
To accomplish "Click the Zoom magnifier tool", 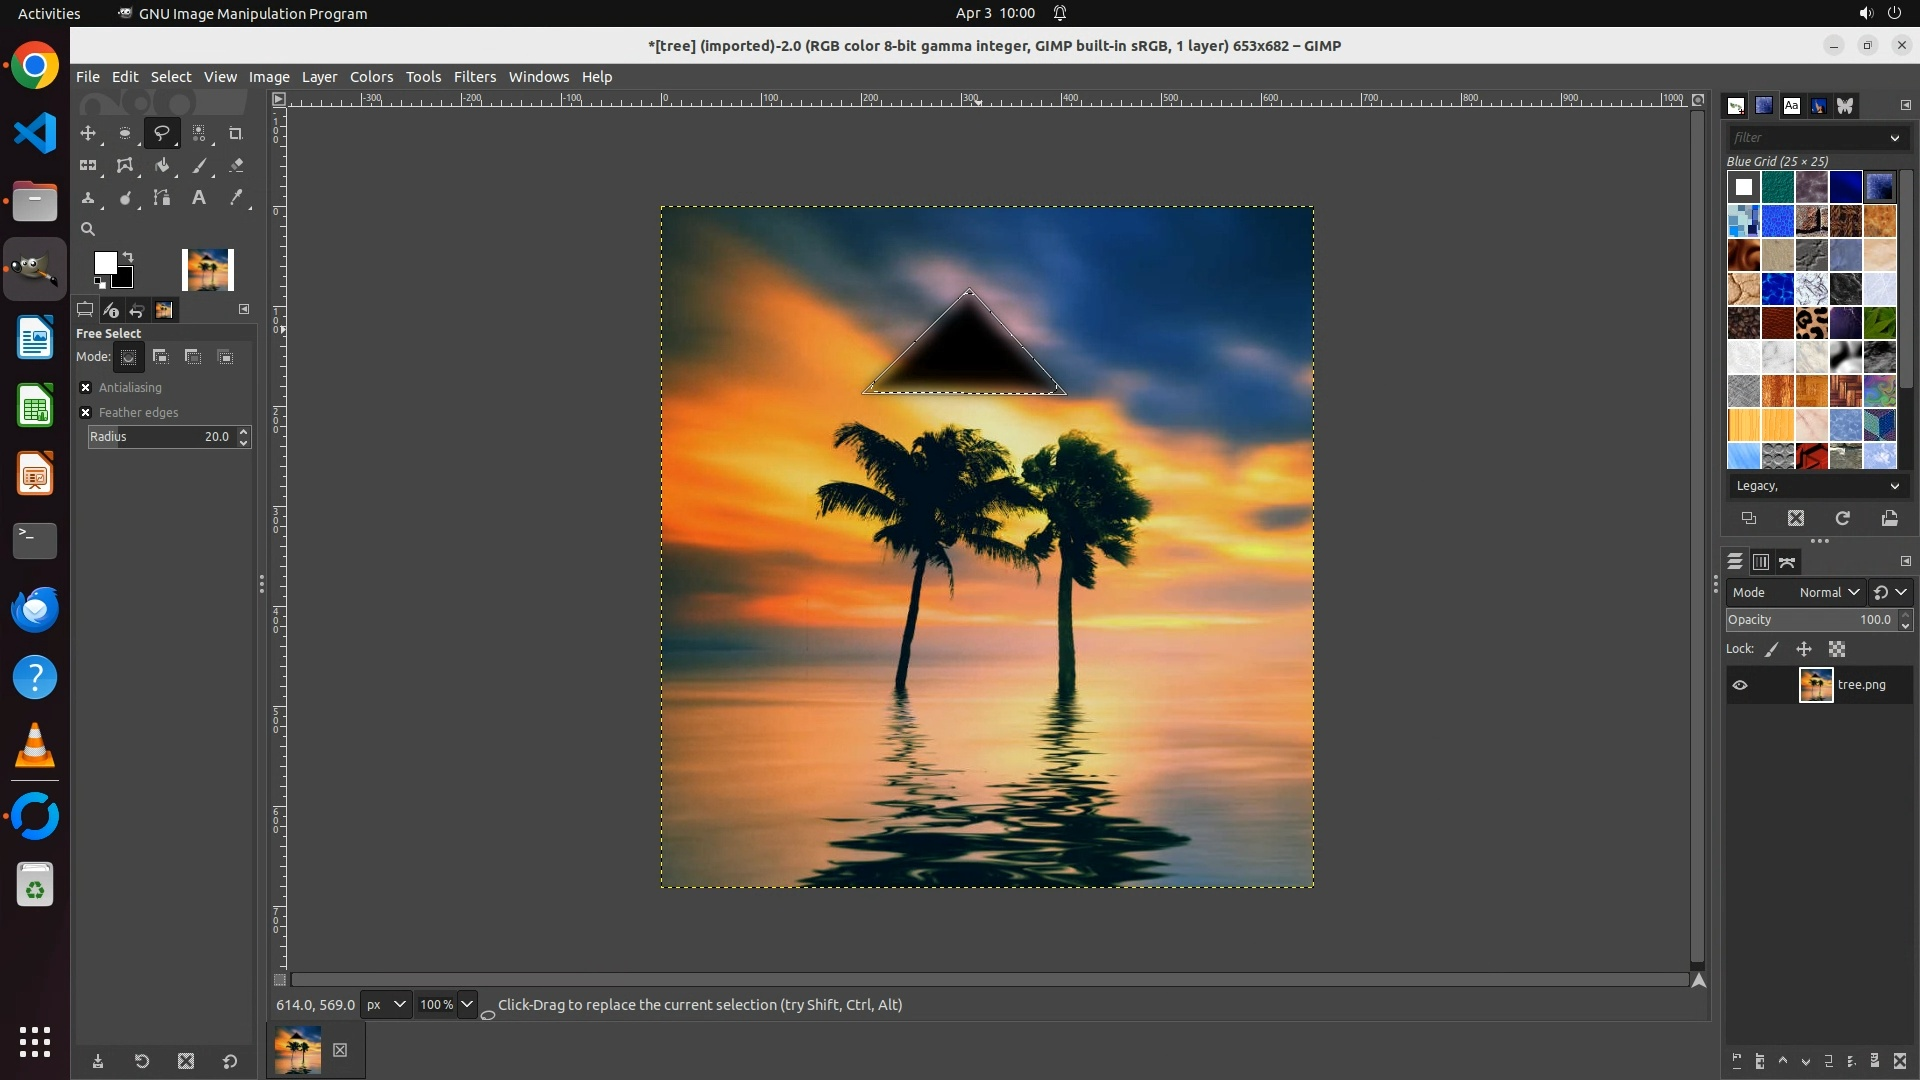I will tap(88, 229).
